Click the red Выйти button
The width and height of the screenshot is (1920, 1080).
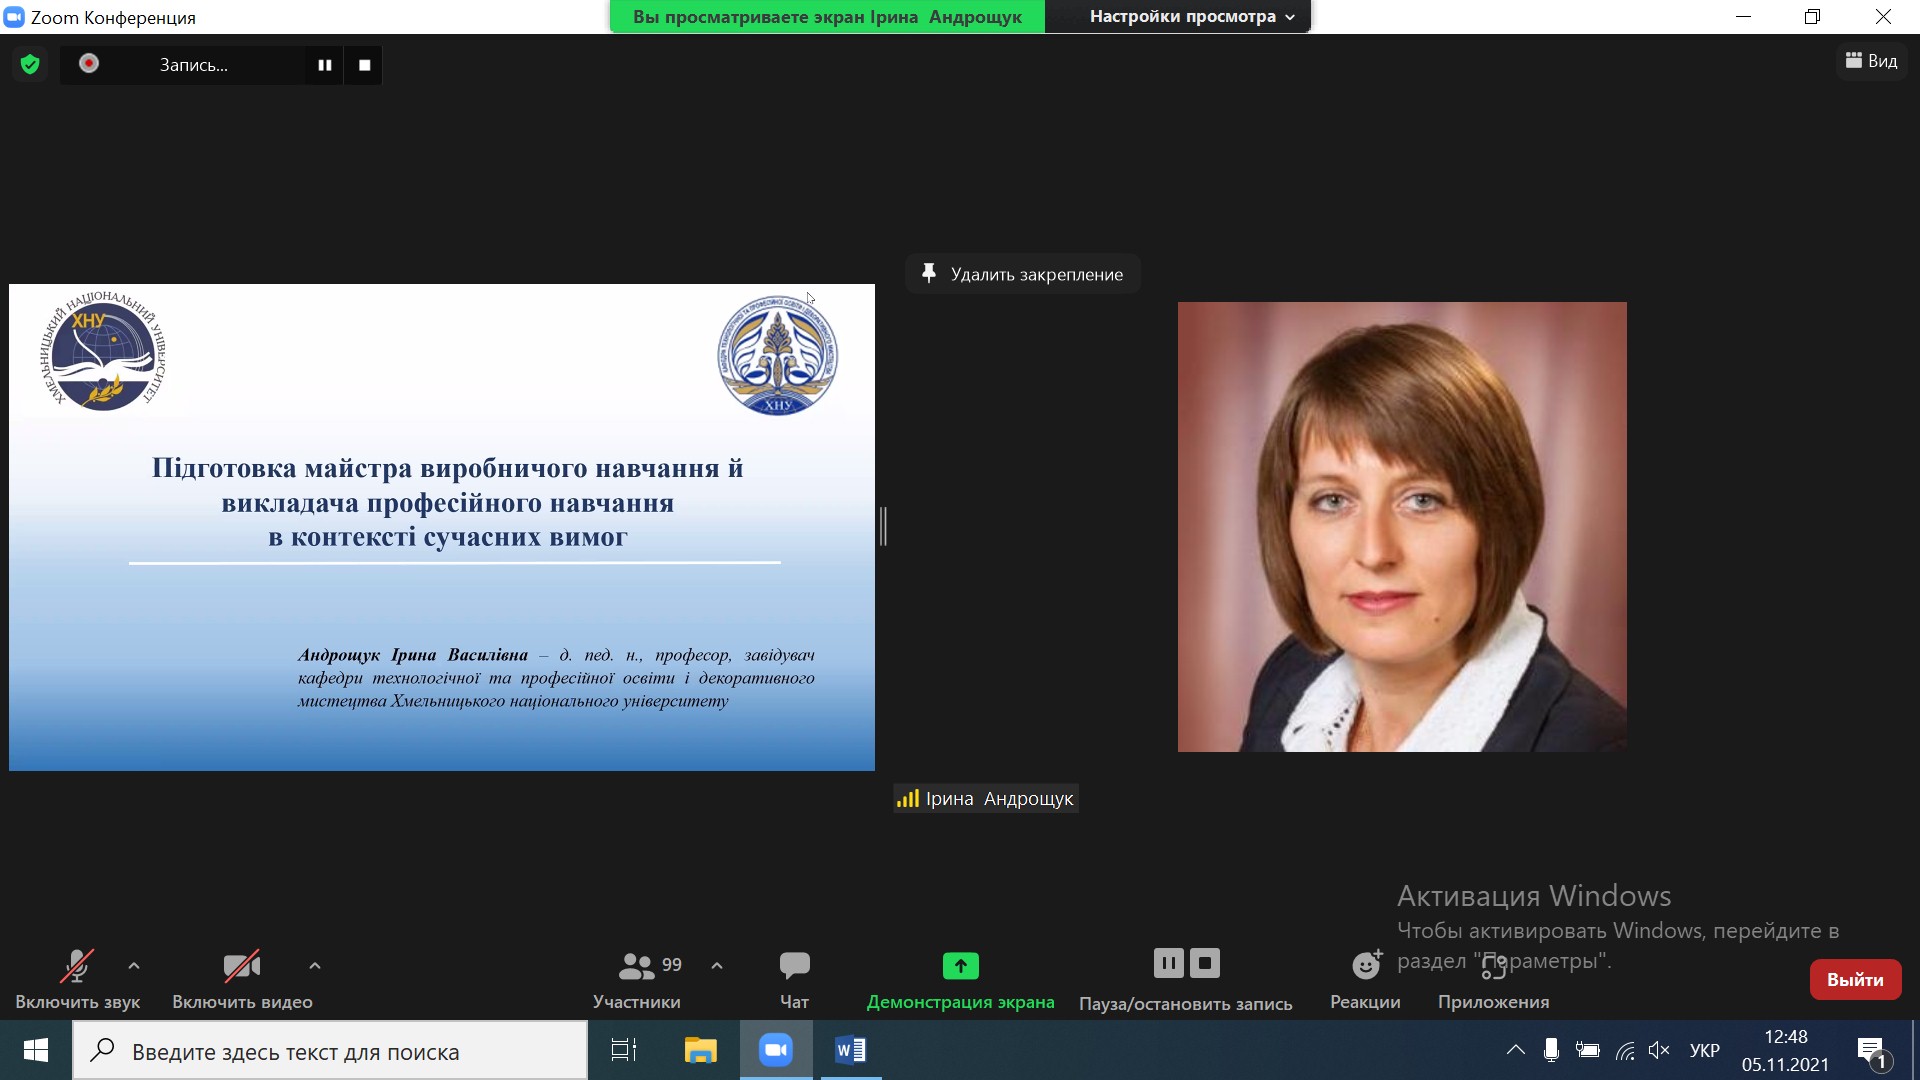(1855, 980)
